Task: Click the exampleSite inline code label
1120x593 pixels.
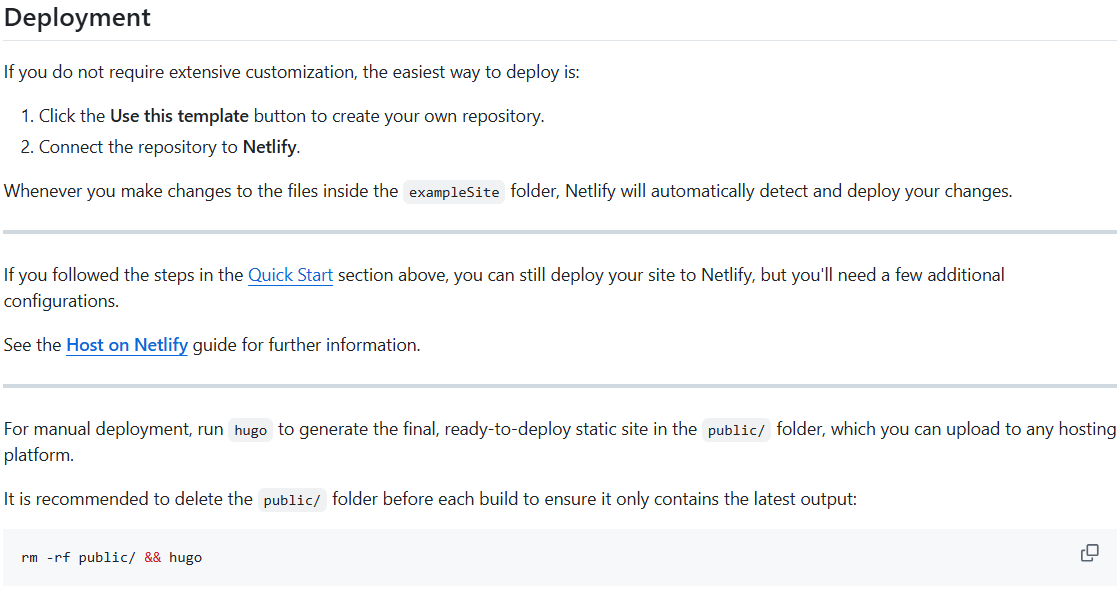Action: pos(454,192)
